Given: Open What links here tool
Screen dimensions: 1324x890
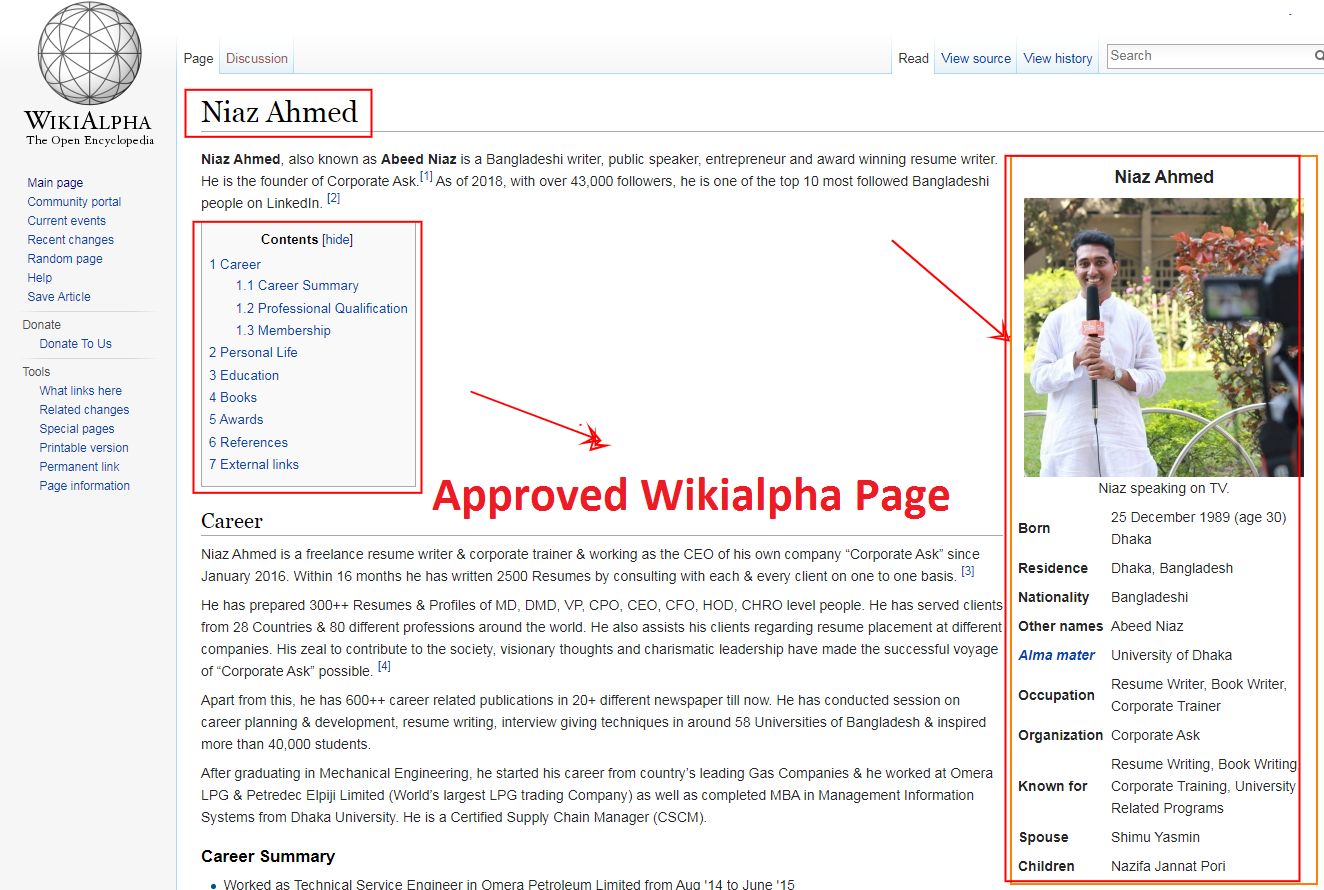Looking at the screenshot, I should (81, 391).
